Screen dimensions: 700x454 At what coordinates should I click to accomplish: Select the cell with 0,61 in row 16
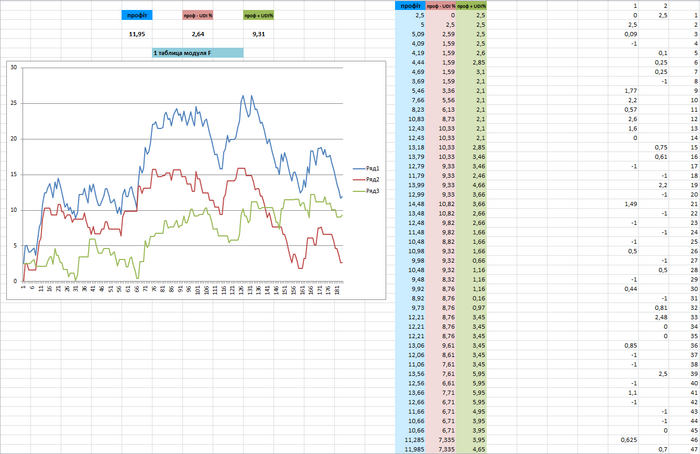coord(654,157)
